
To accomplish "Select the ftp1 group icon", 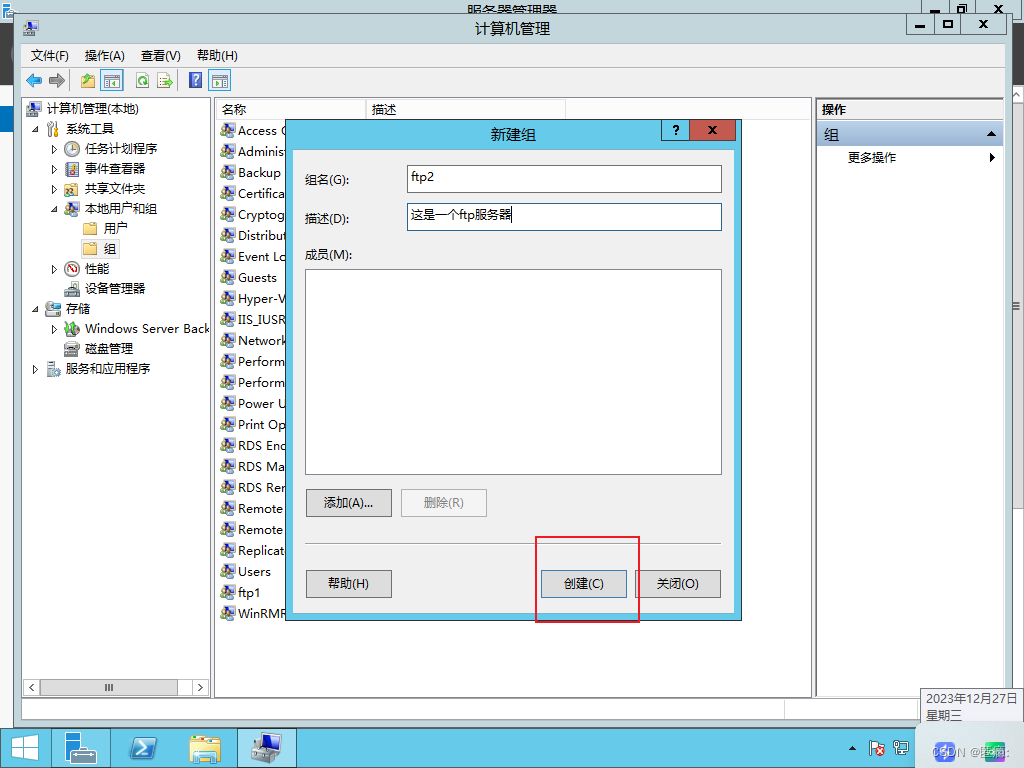I will click(227, 592).
